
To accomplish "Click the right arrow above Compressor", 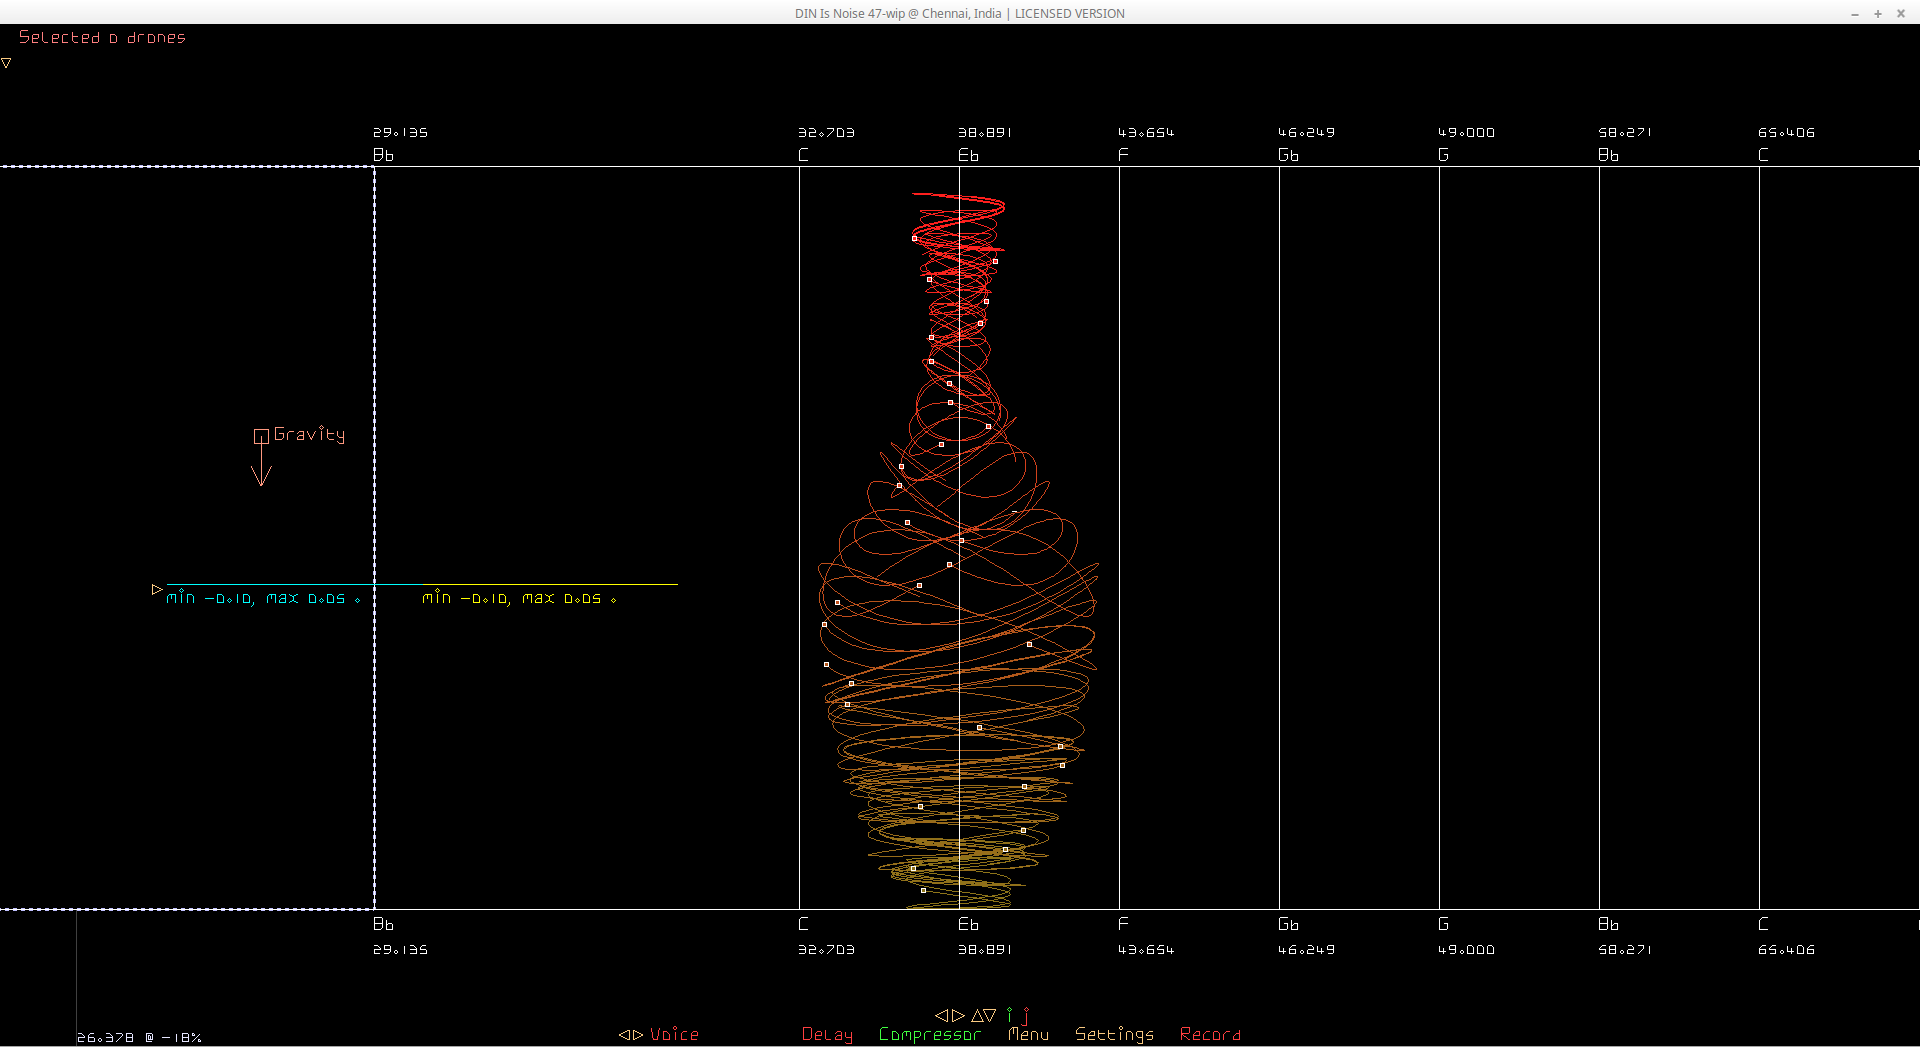I will click(x=958, y=1015).
